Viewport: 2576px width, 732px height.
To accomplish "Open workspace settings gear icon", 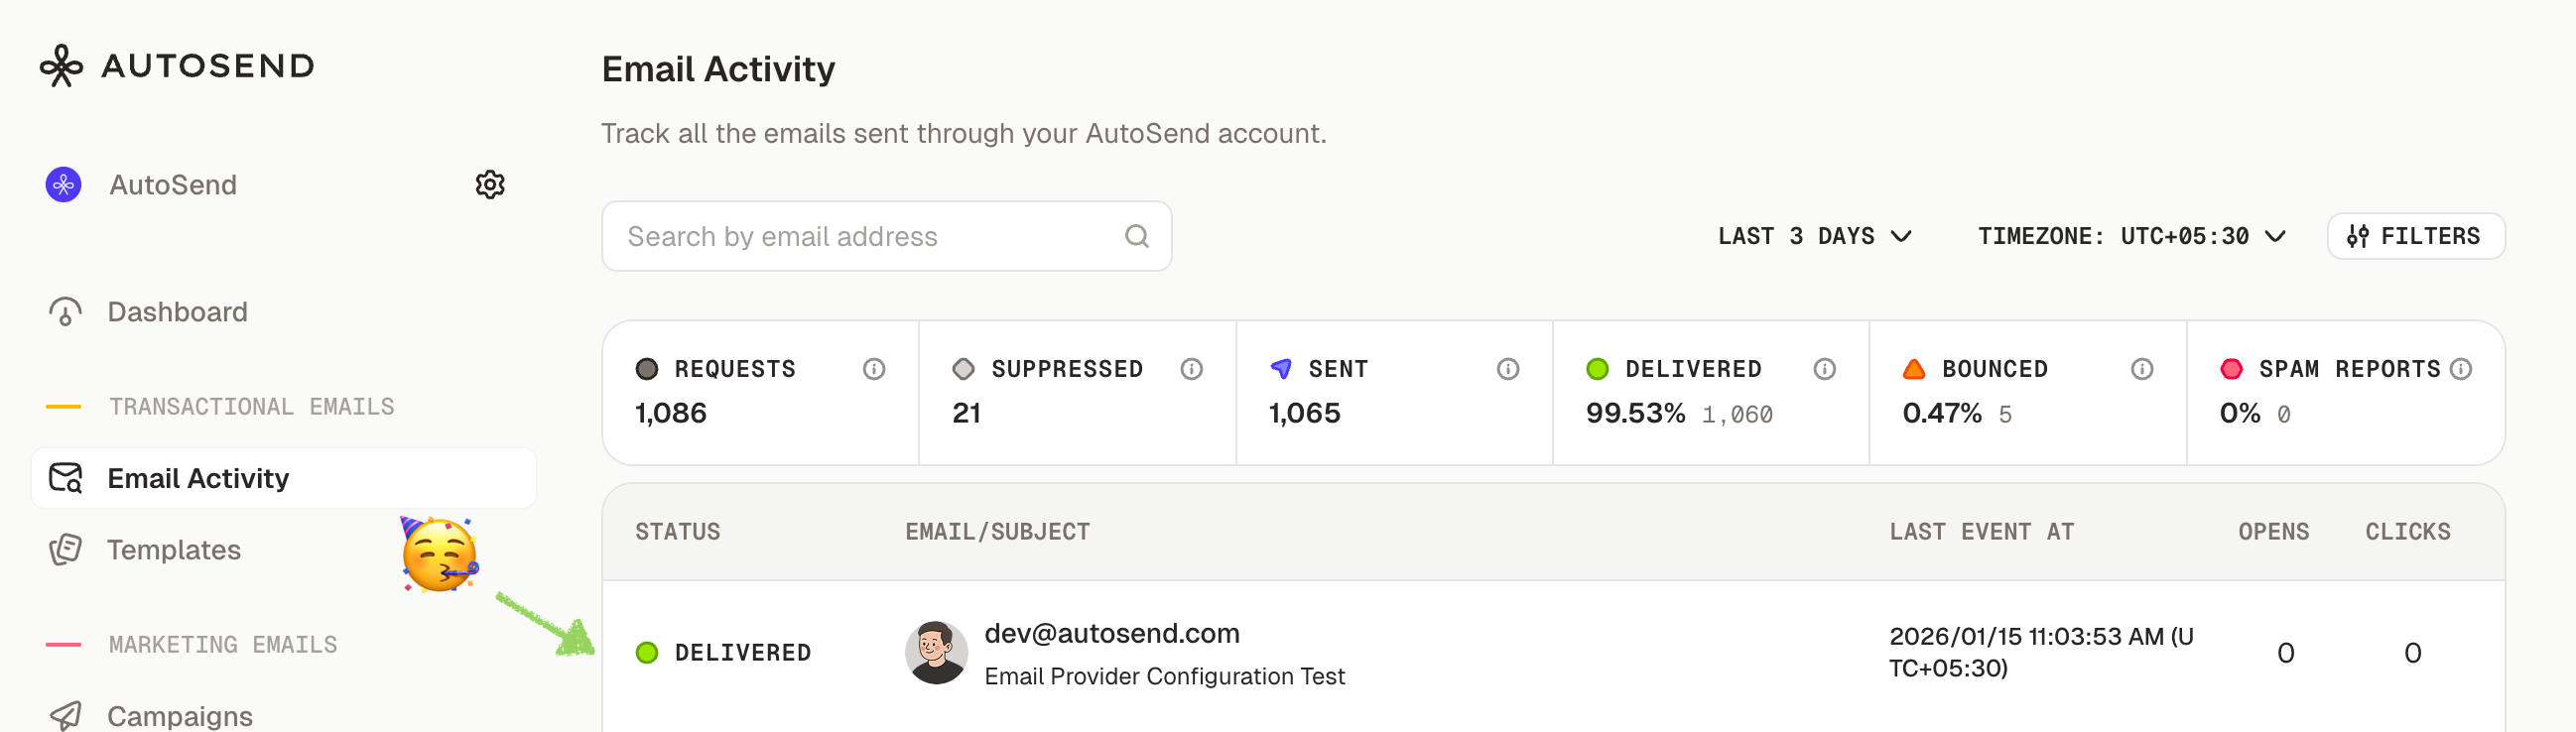I will point(490,185).
